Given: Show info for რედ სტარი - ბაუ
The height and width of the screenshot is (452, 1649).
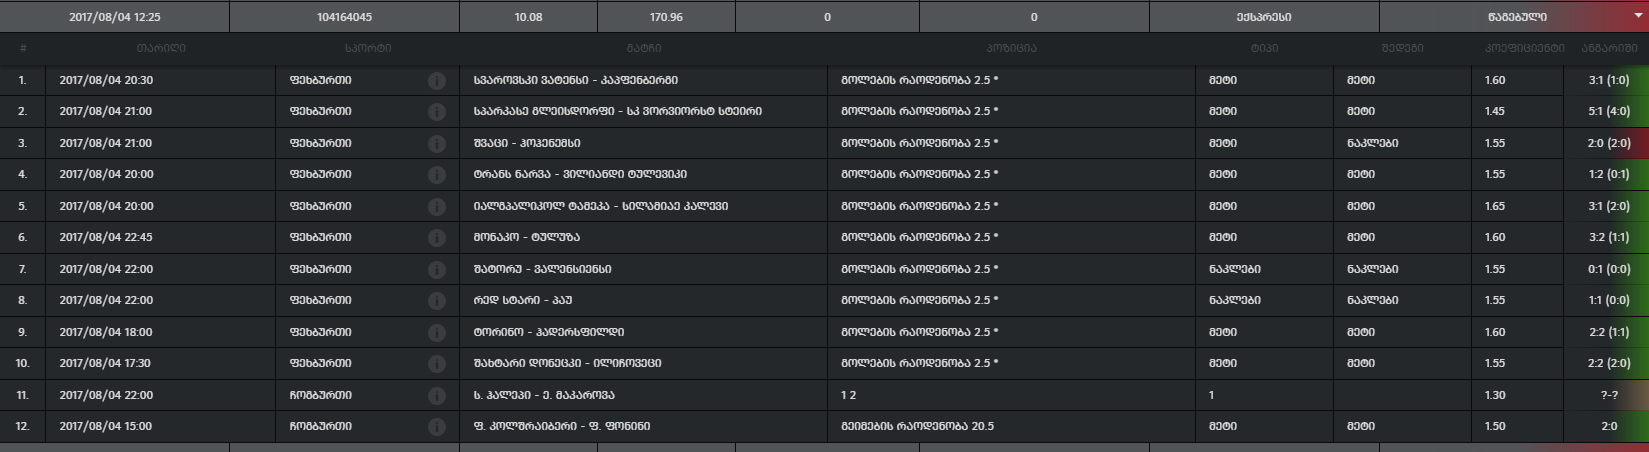Looking at the screenshot, I should (437, 301).
